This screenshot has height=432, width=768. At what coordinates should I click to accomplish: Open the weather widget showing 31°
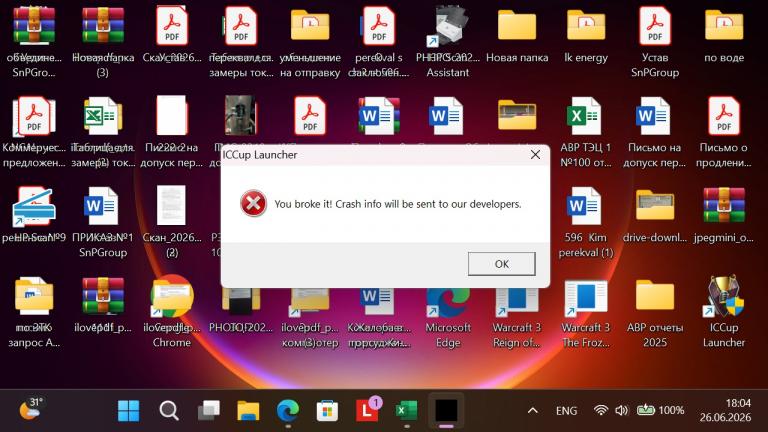[x=30, y=408]
